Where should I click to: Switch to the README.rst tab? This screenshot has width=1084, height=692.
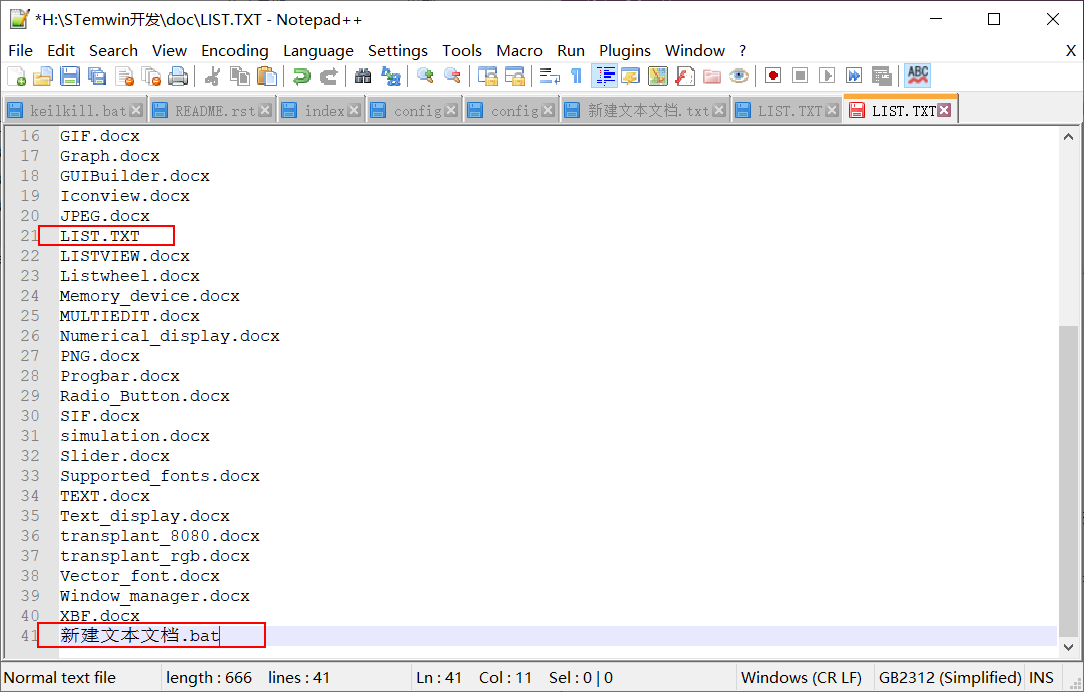pos(214,111)
